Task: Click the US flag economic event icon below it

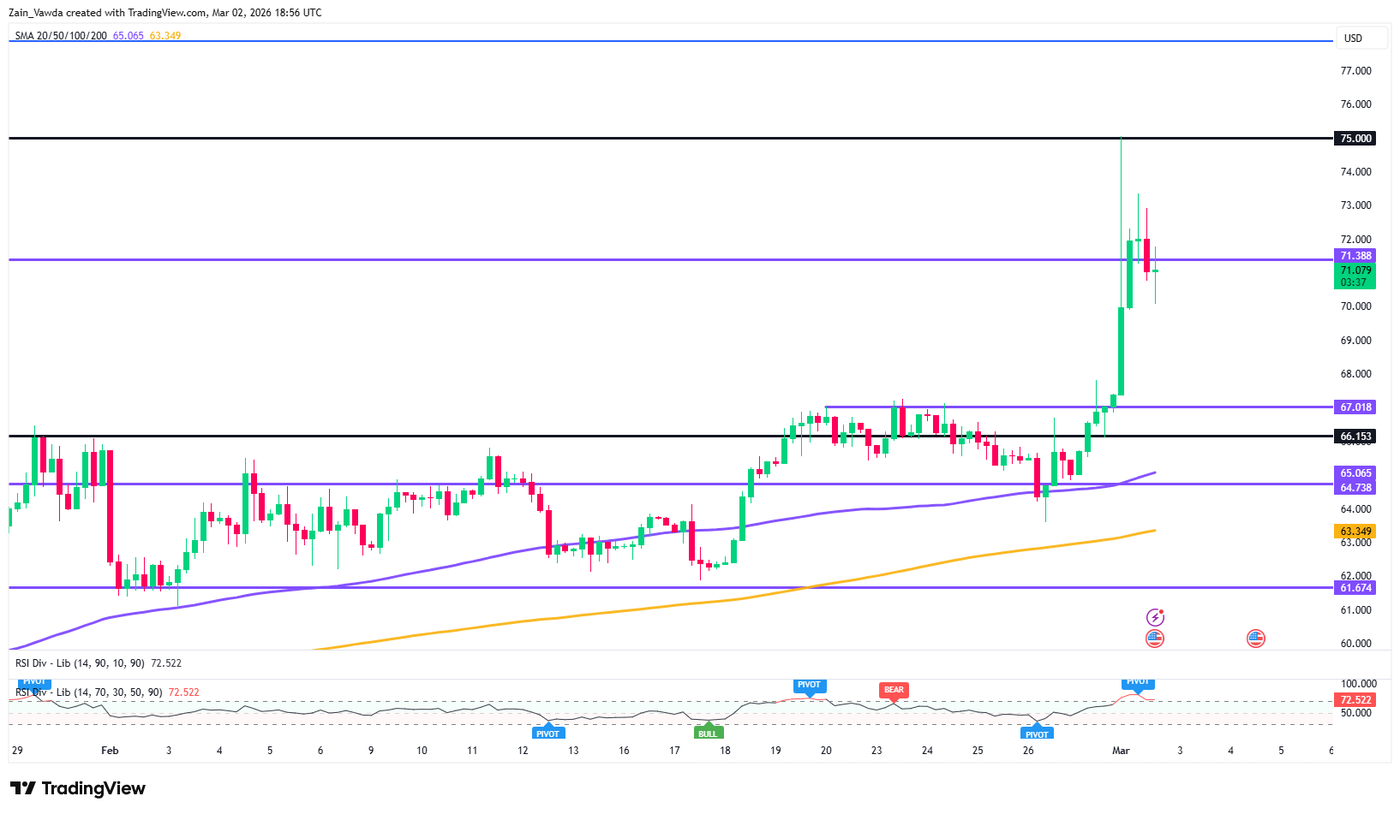Action: [1156, 637]
